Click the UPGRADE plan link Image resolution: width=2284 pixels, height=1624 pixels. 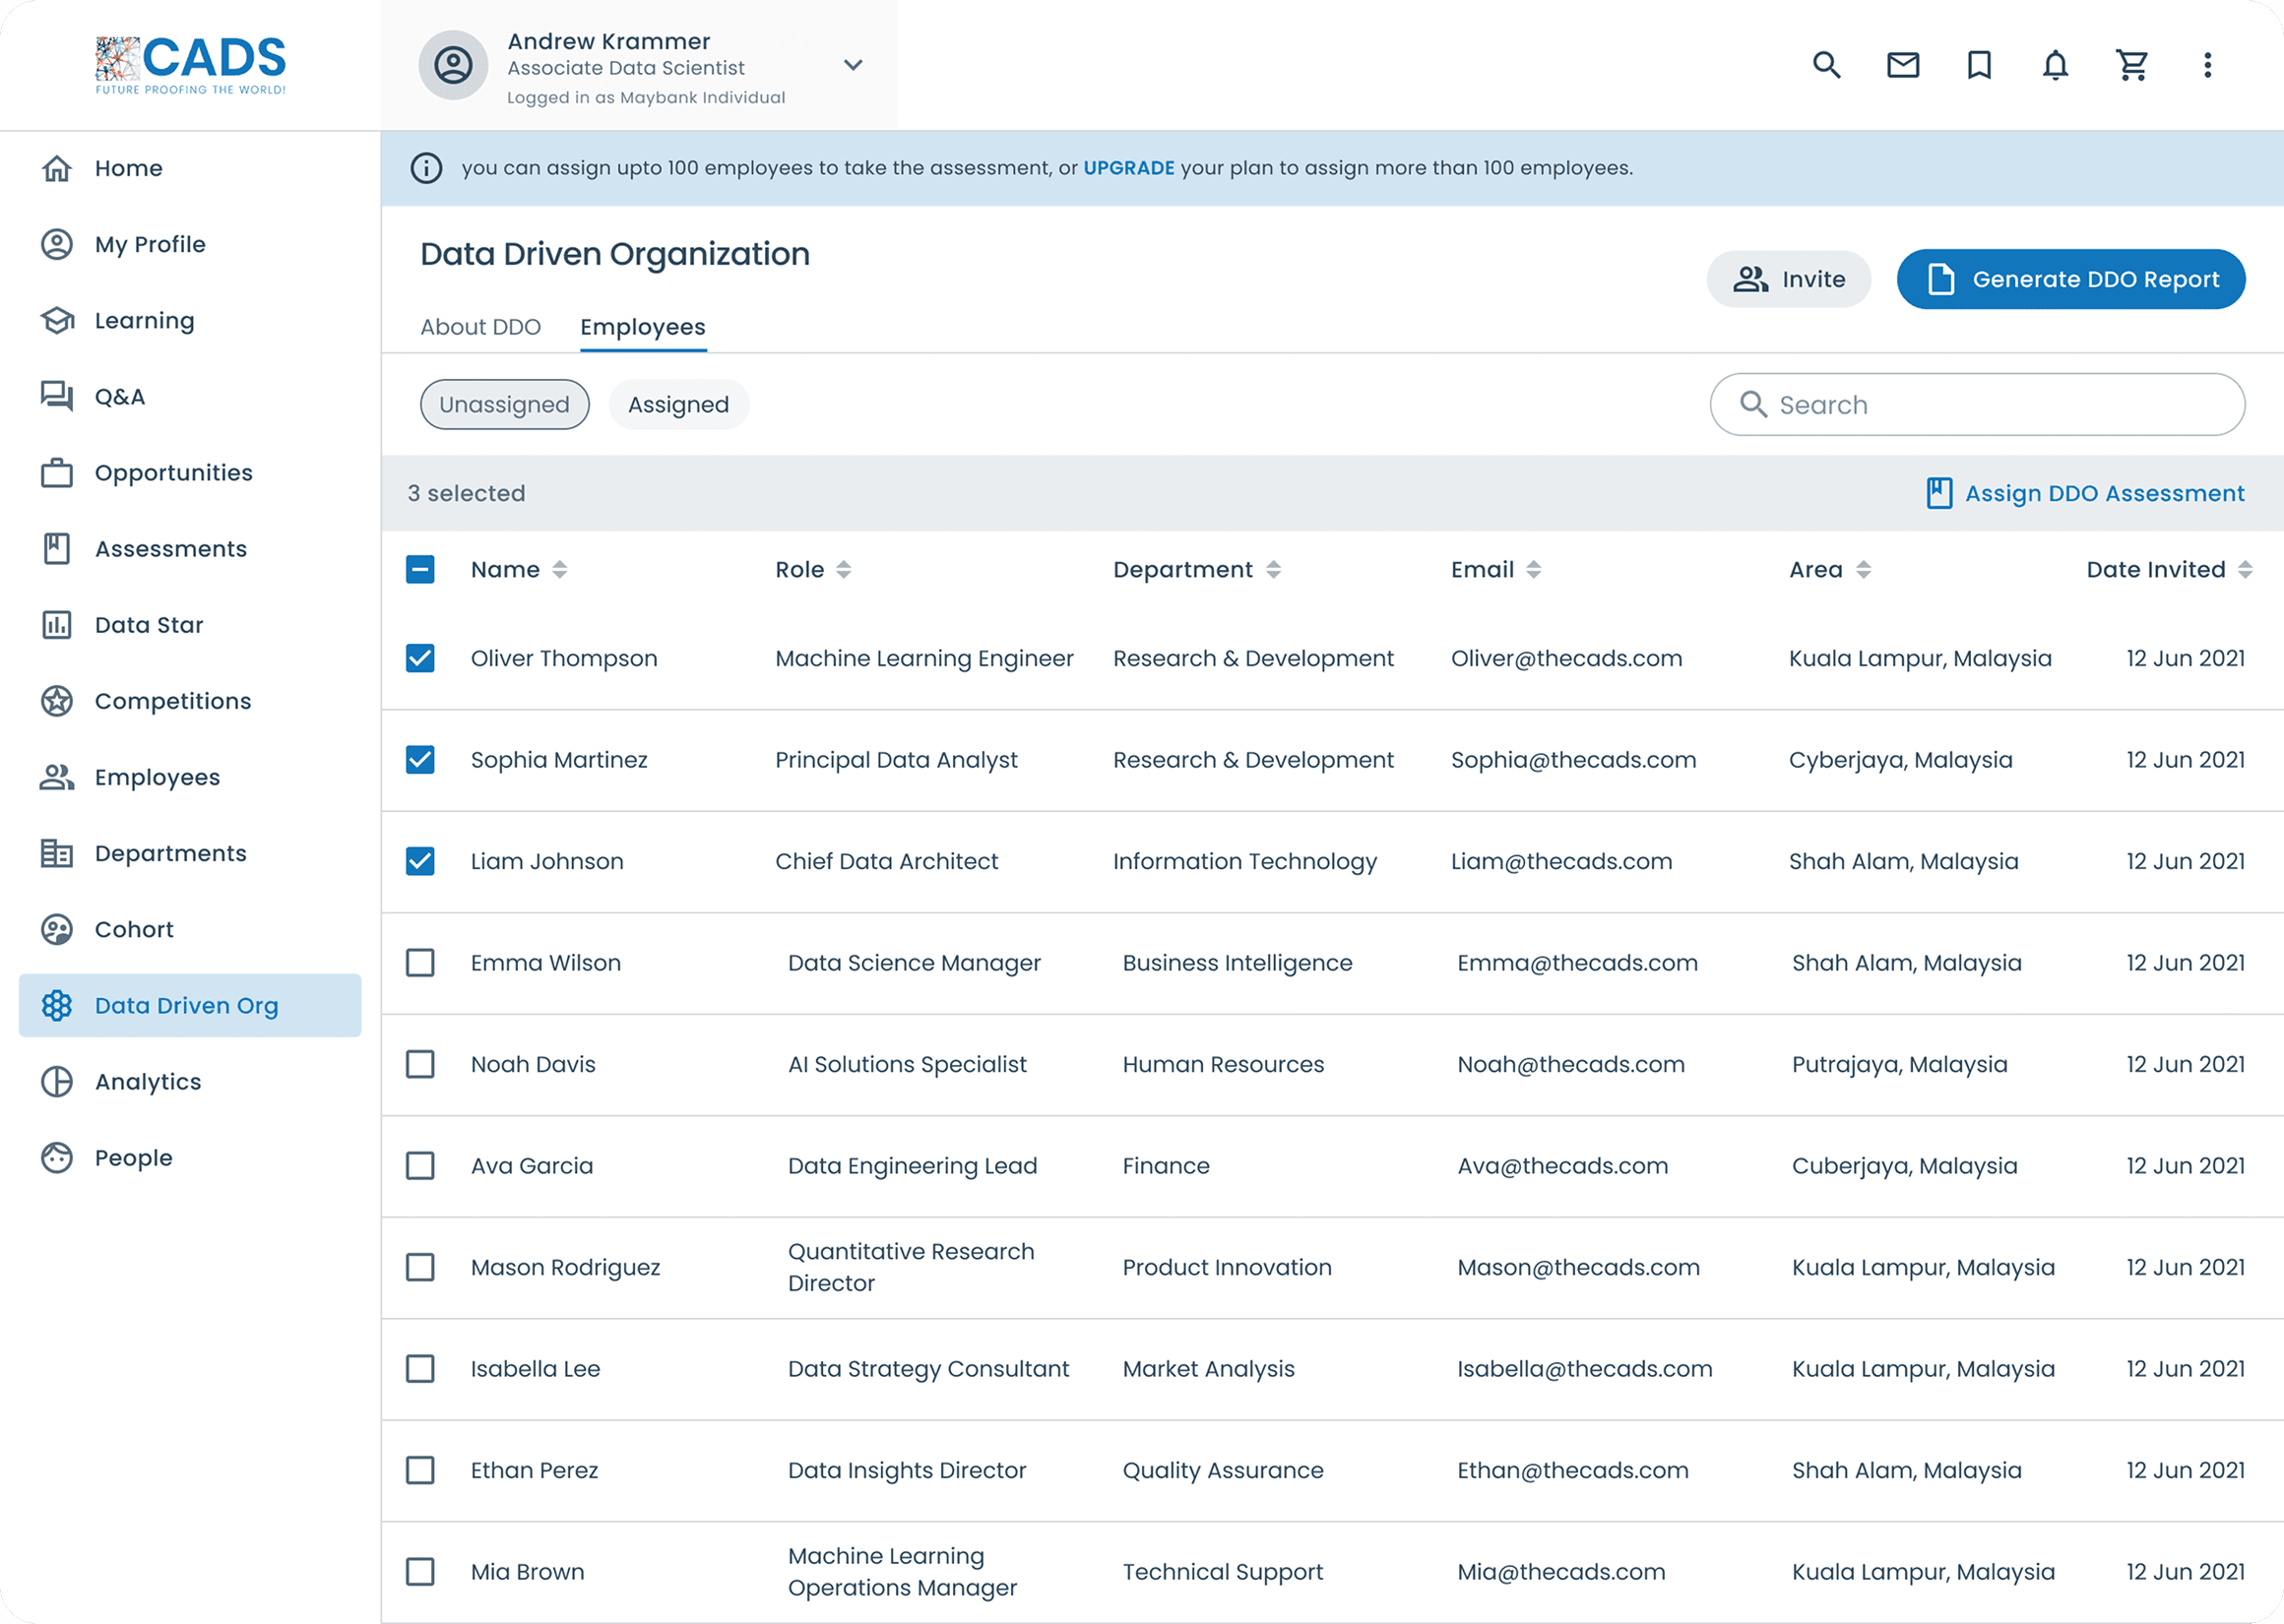point(1128,168)
